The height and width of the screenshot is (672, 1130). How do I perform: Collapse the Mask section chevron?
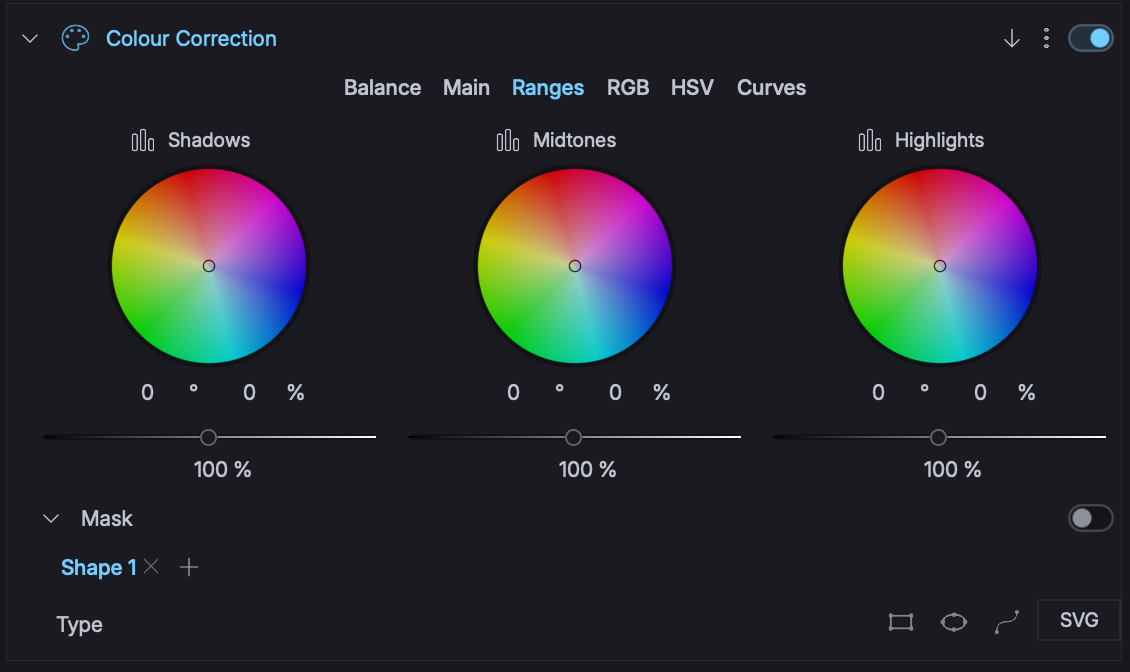pyautogui.click(x=51, y=518)
